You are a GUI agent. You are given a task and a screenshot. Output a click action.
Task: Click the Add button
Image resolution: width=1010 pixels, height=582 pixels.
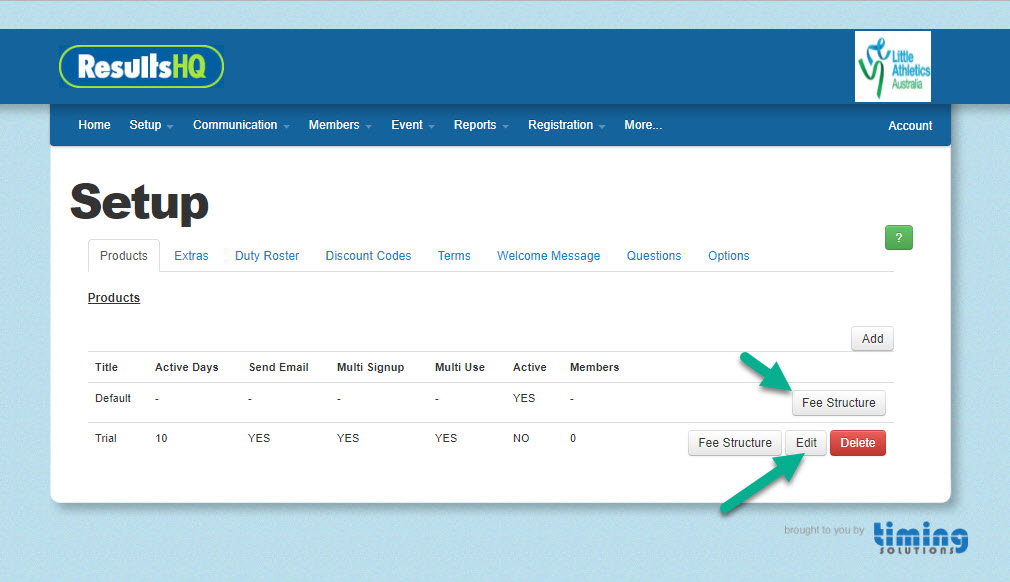point(871,338)
